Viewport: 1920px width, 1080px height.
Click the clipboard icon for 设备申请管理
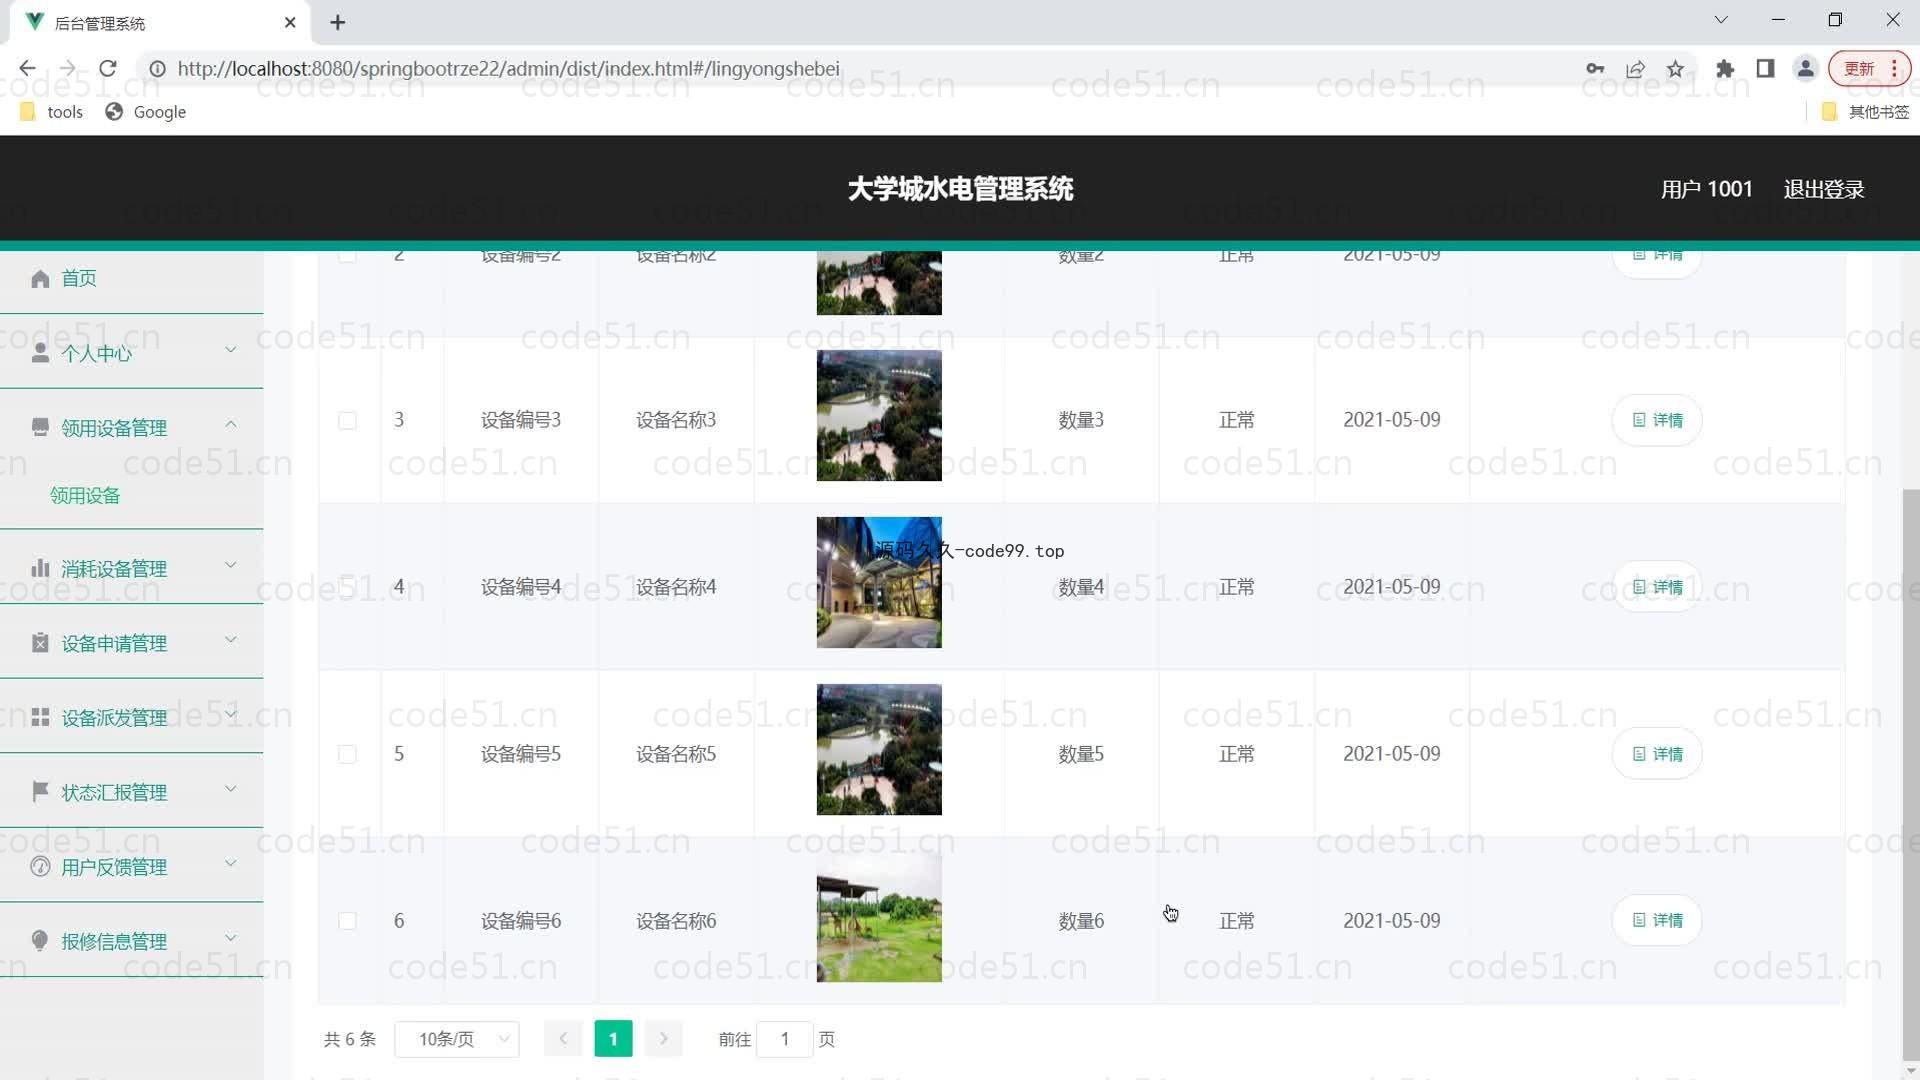40,643
